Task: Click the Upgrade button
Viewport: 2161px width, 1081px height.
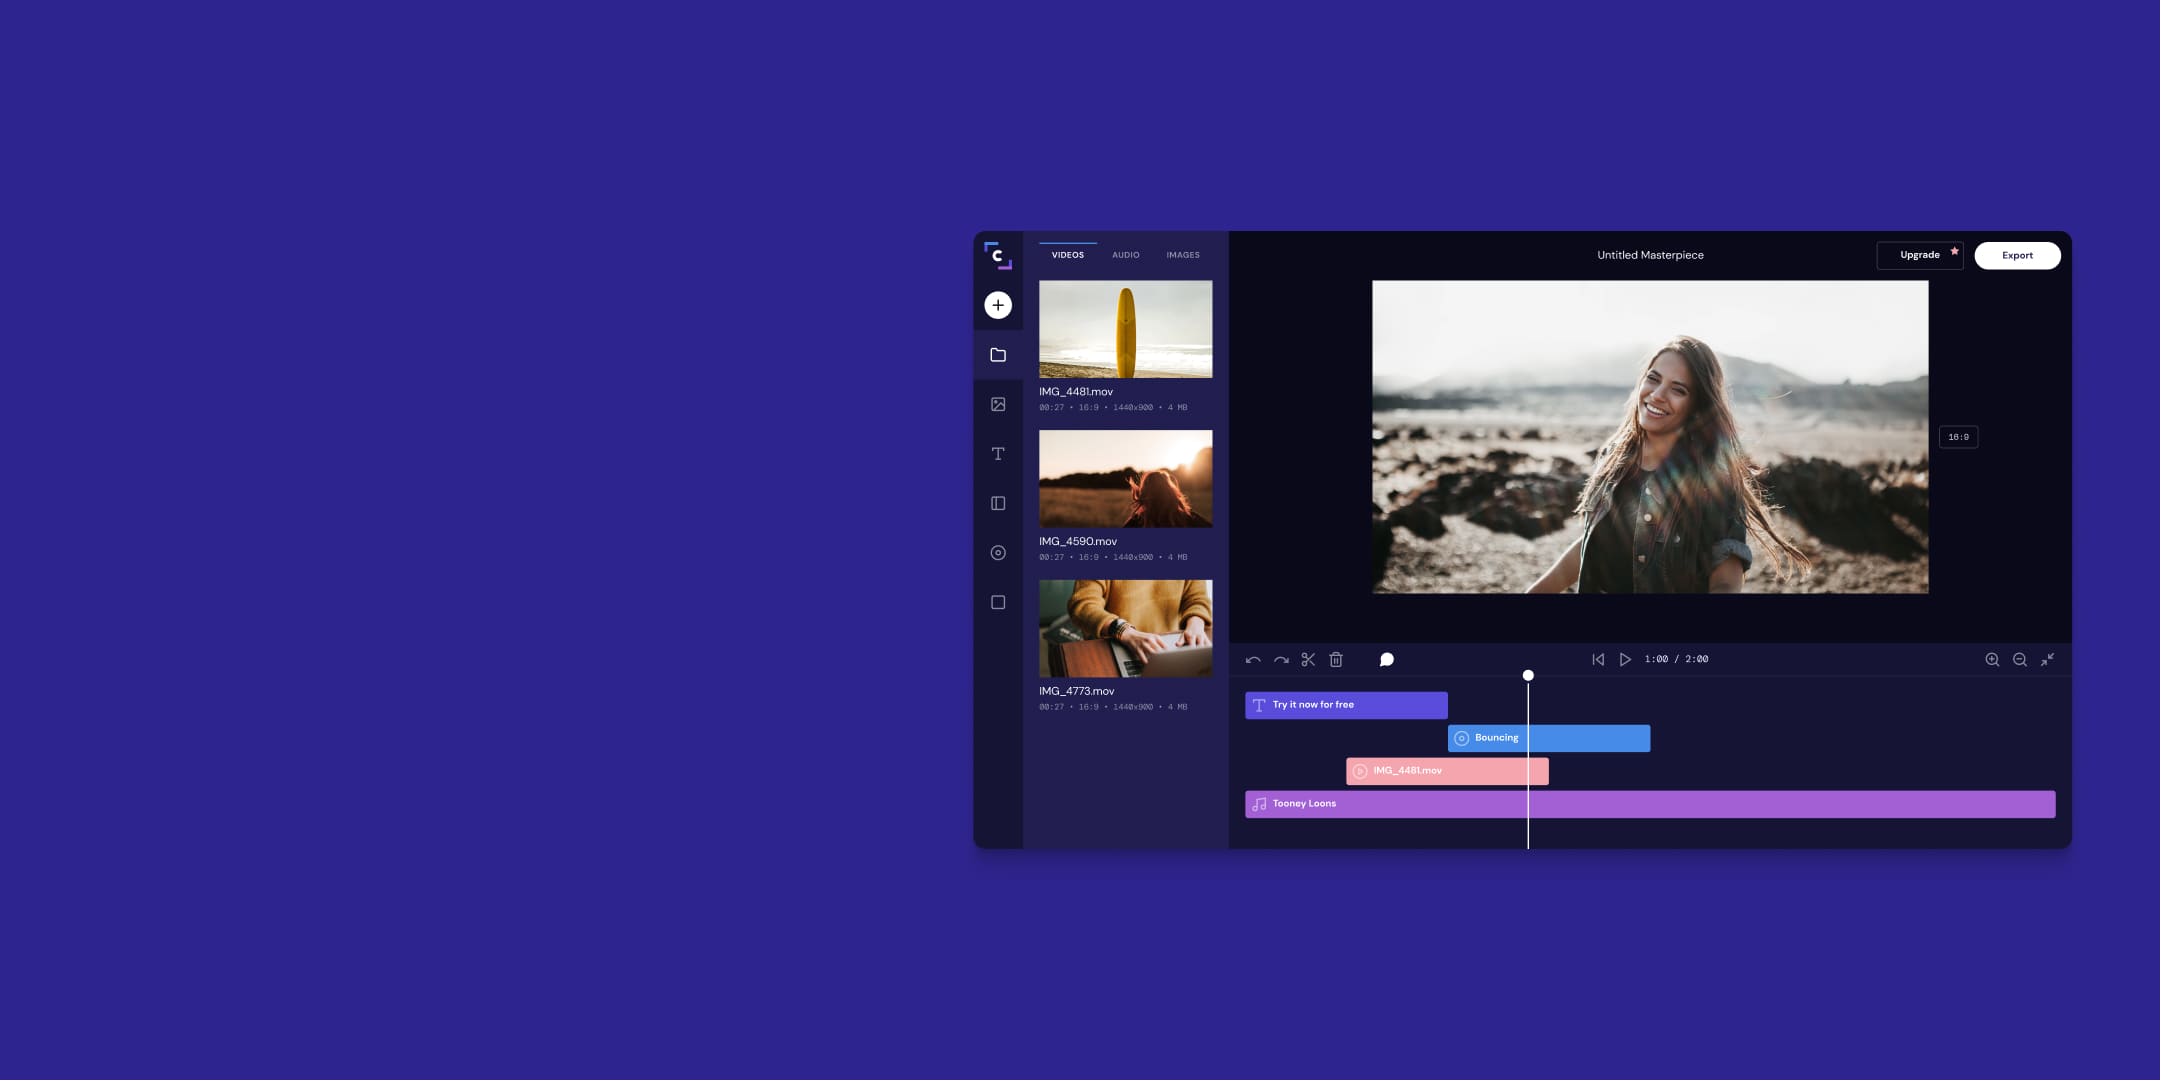Action: 1920,255
